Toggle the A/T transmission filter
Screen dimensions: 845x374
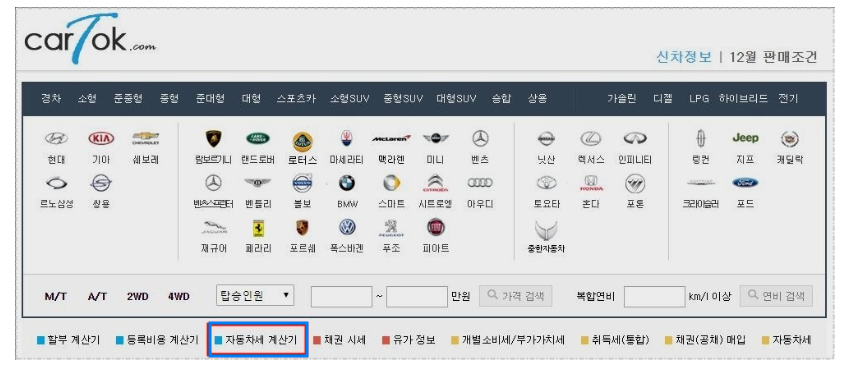tap(97, 296)
